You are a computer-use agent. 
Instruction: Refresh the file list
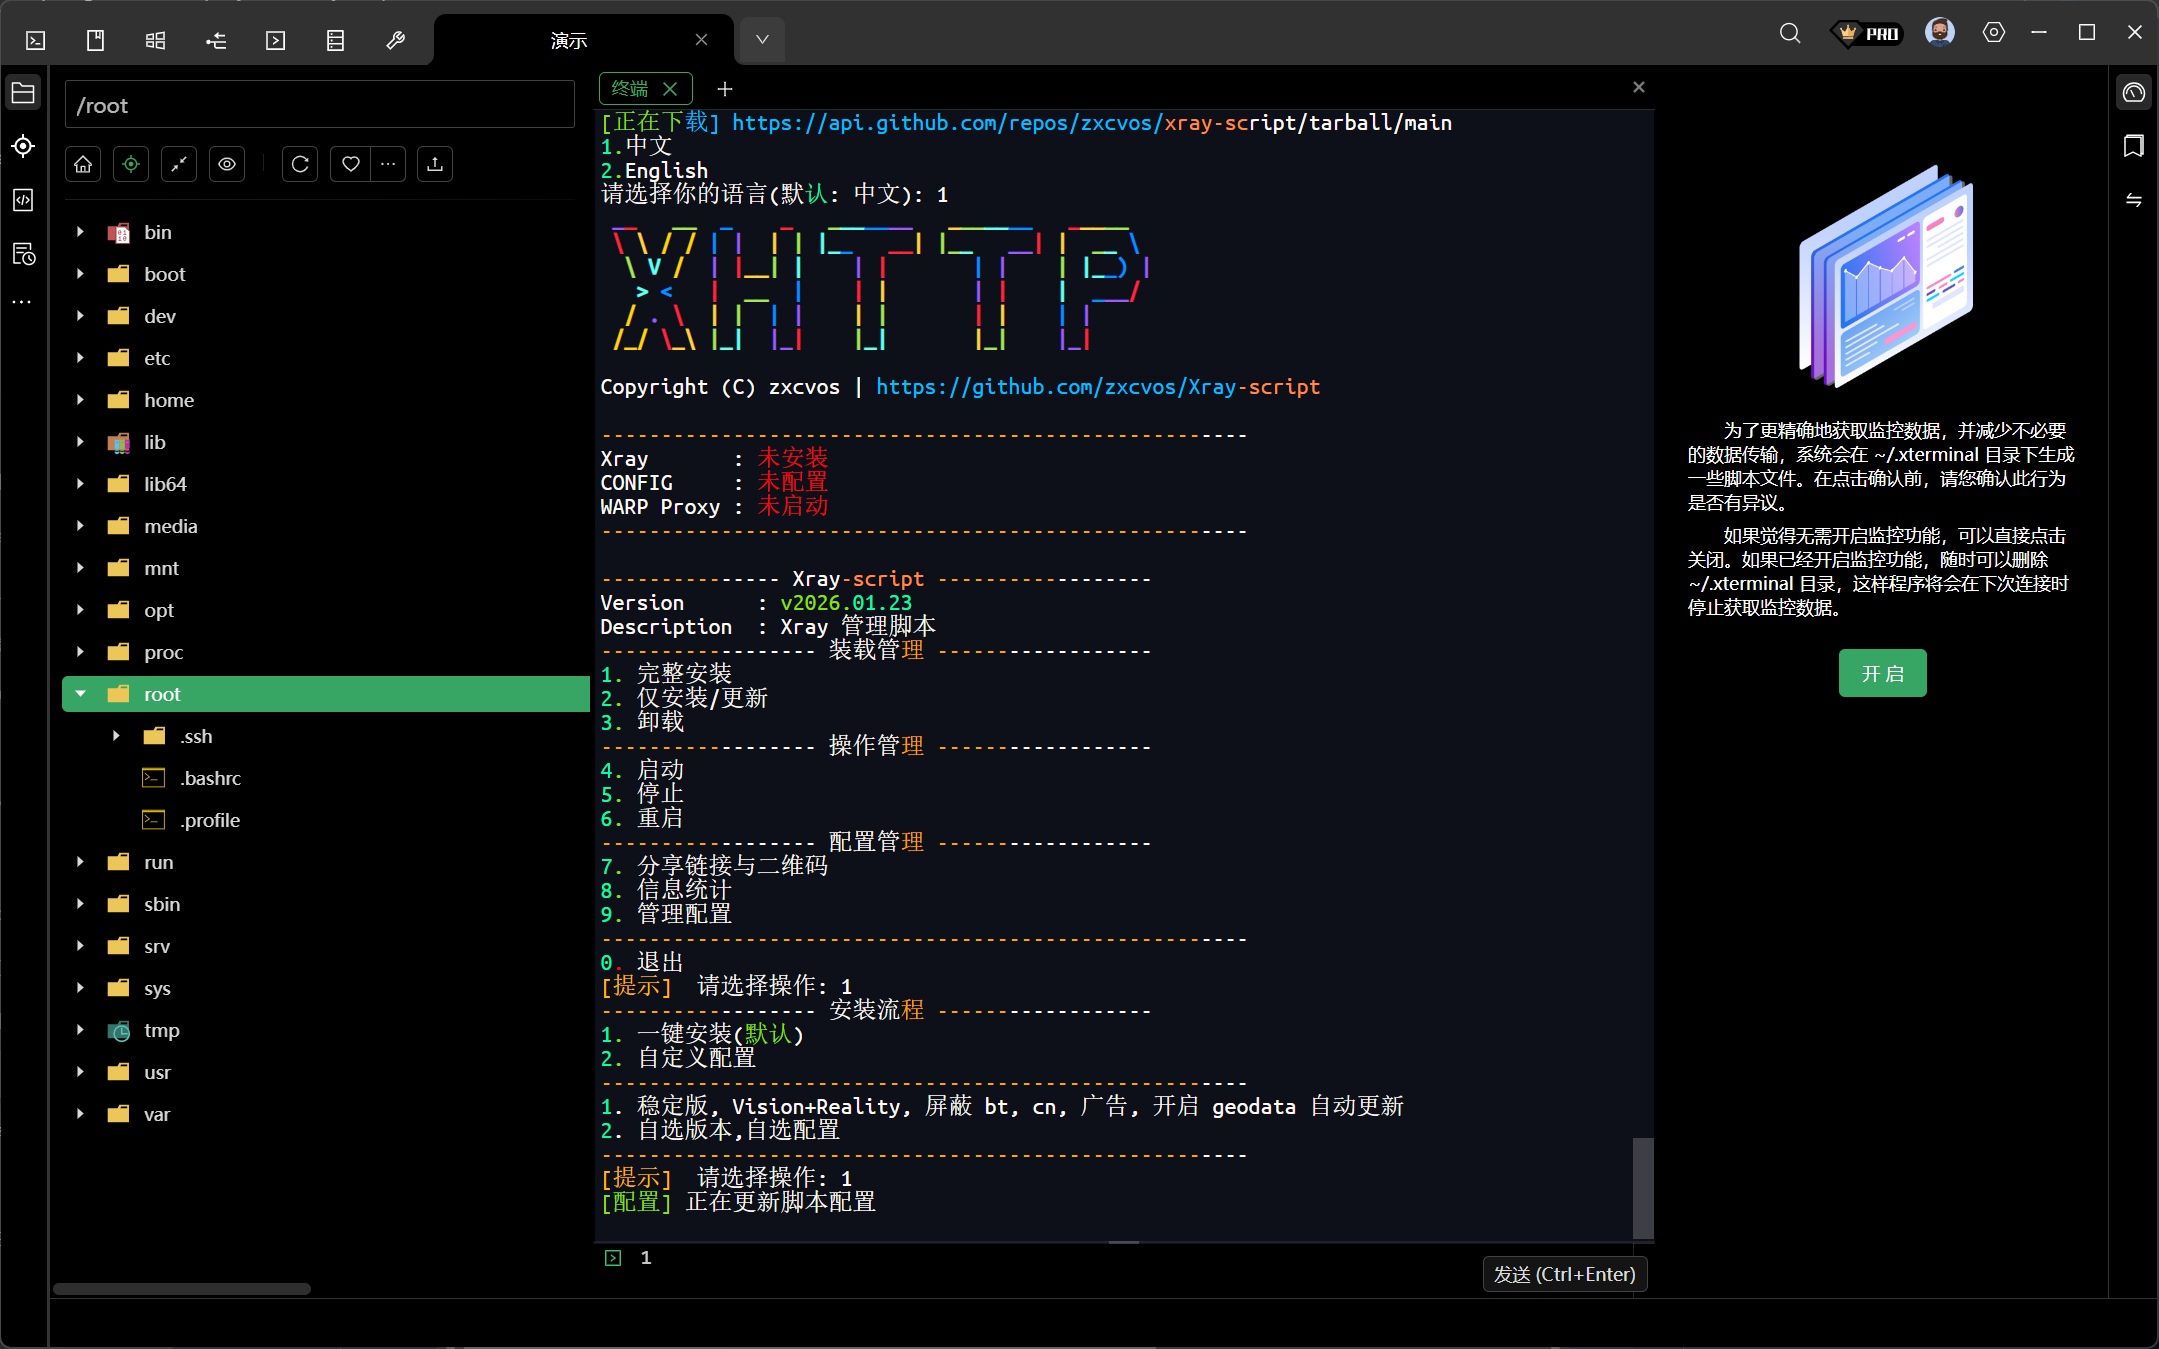[300, 164]
